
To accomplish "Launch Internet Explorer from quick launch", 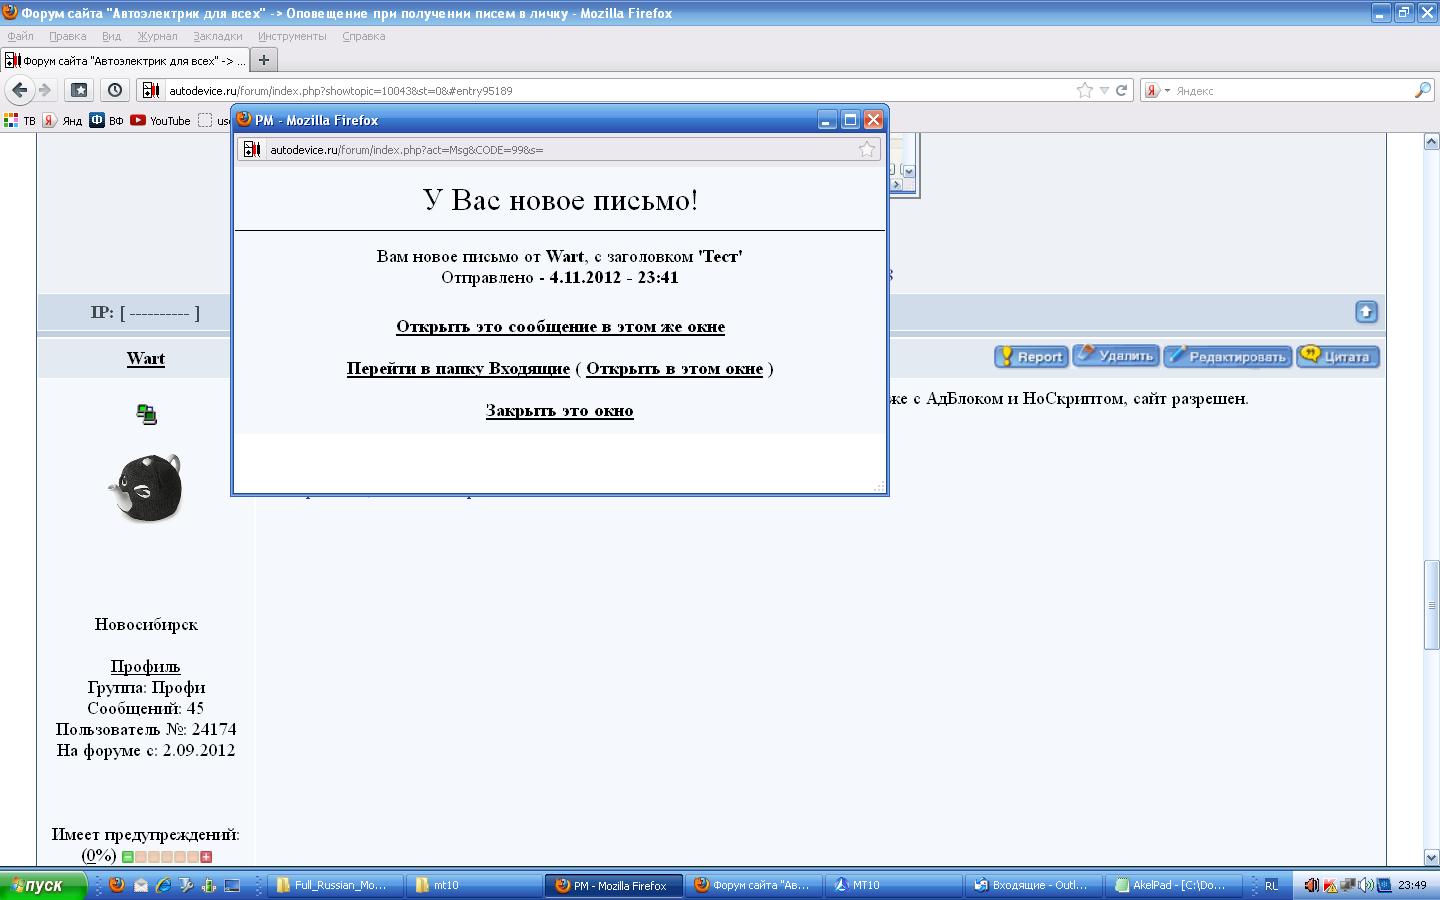I will [163, 885].
